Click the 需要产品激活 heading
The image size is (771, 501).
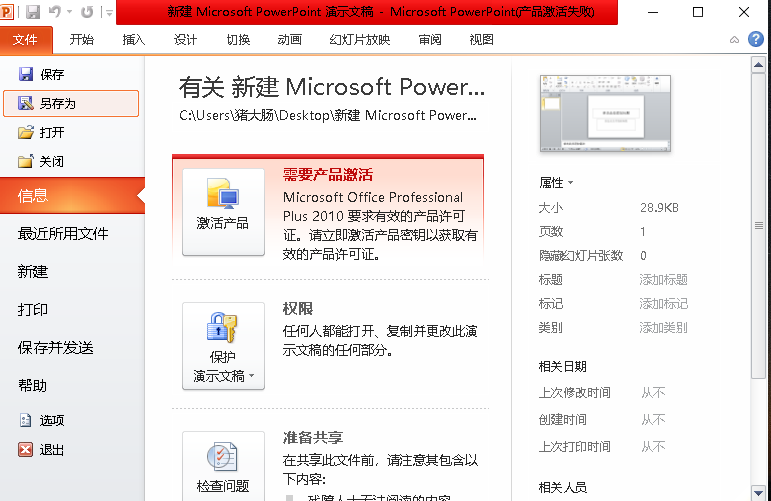(x=328, y=175)
